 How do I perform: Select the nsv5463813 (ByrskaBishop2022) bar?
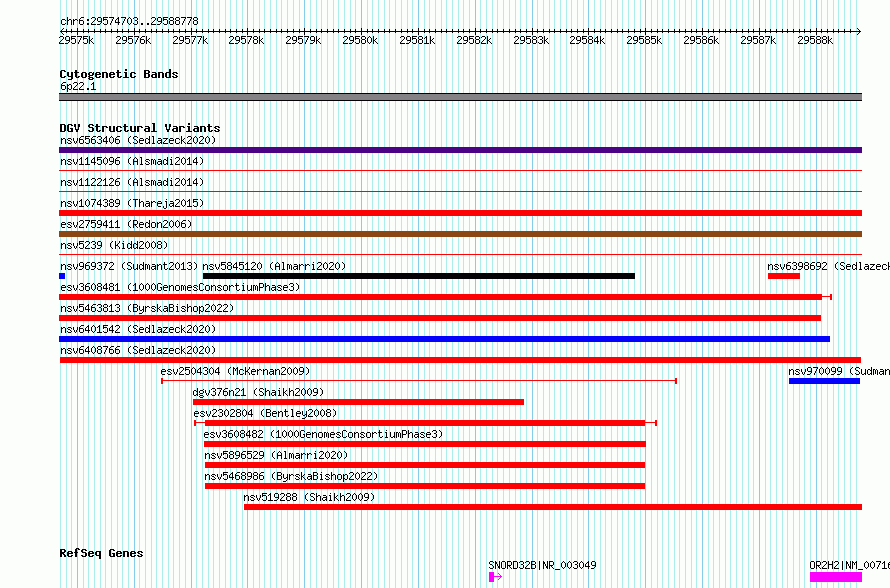(x=440, y=318)
